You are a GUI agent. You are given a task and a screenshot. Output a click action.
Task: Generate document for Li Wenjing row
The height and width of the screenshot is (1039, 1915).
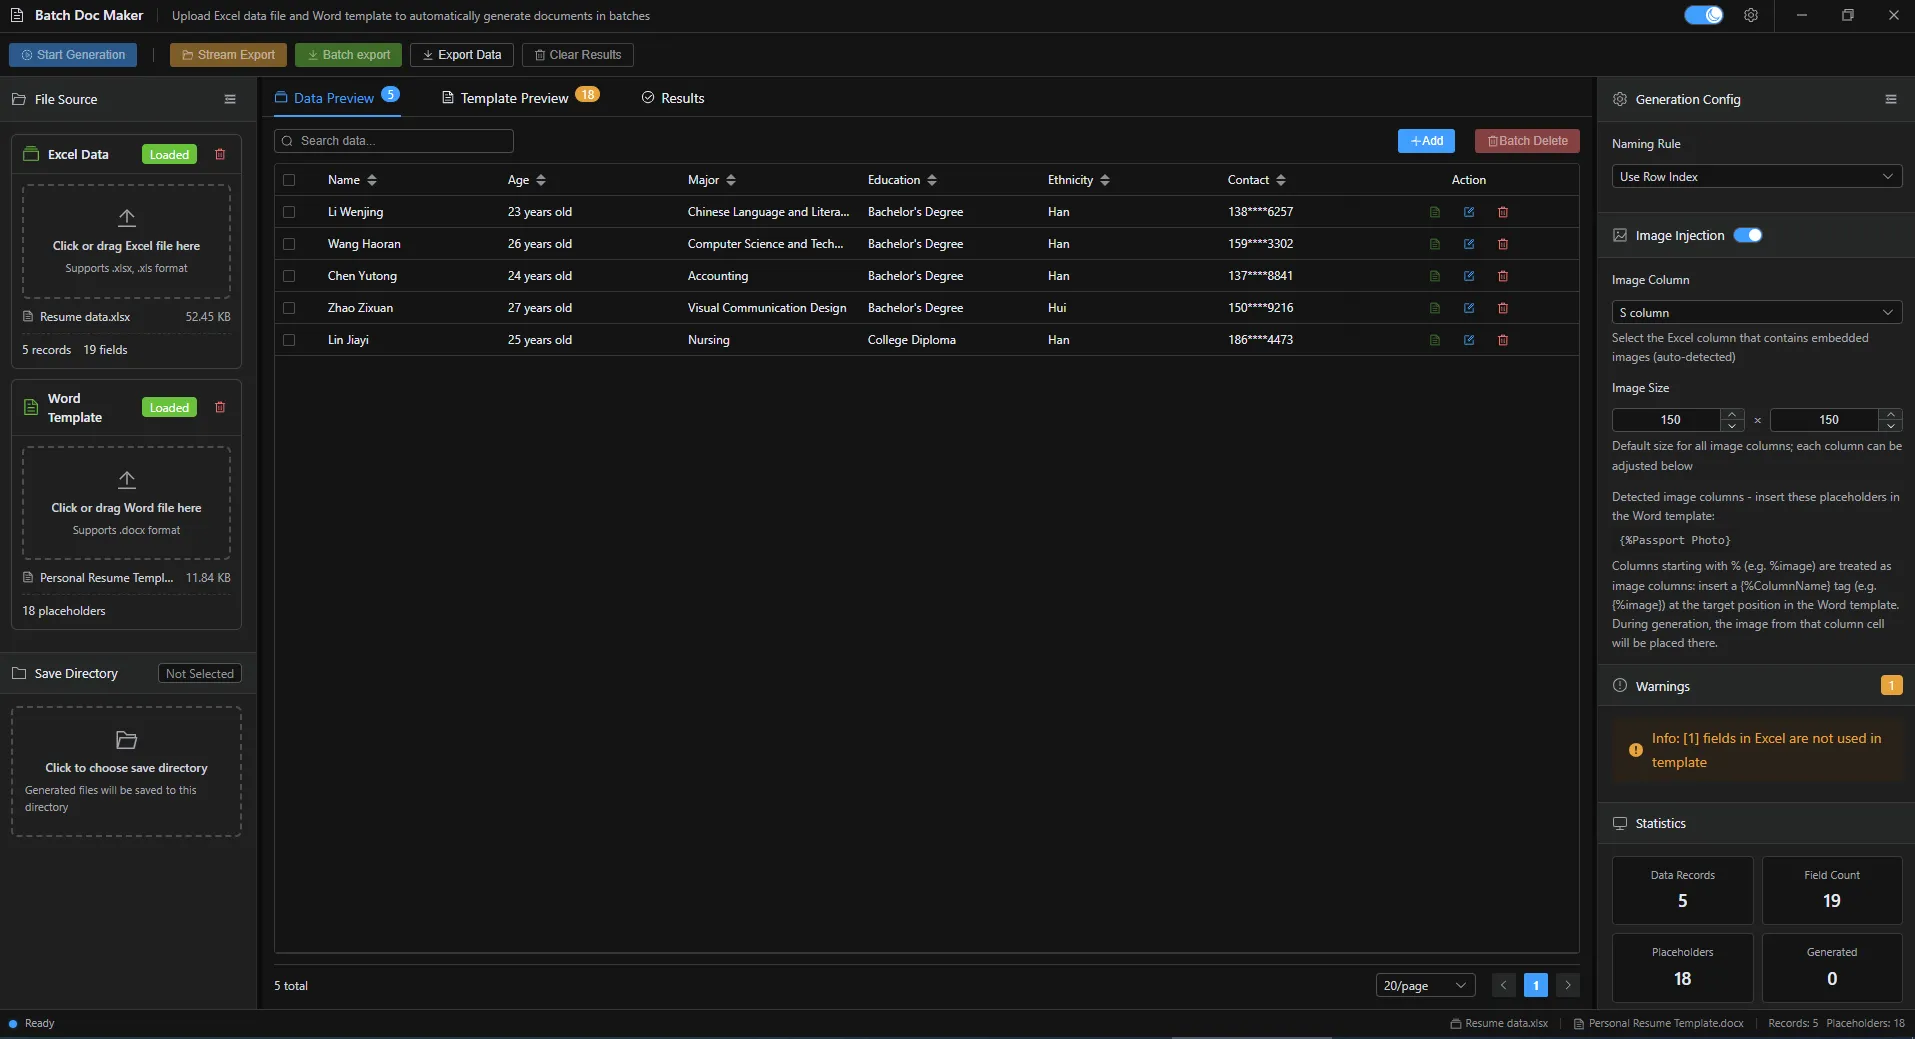tap(1435, 212)
